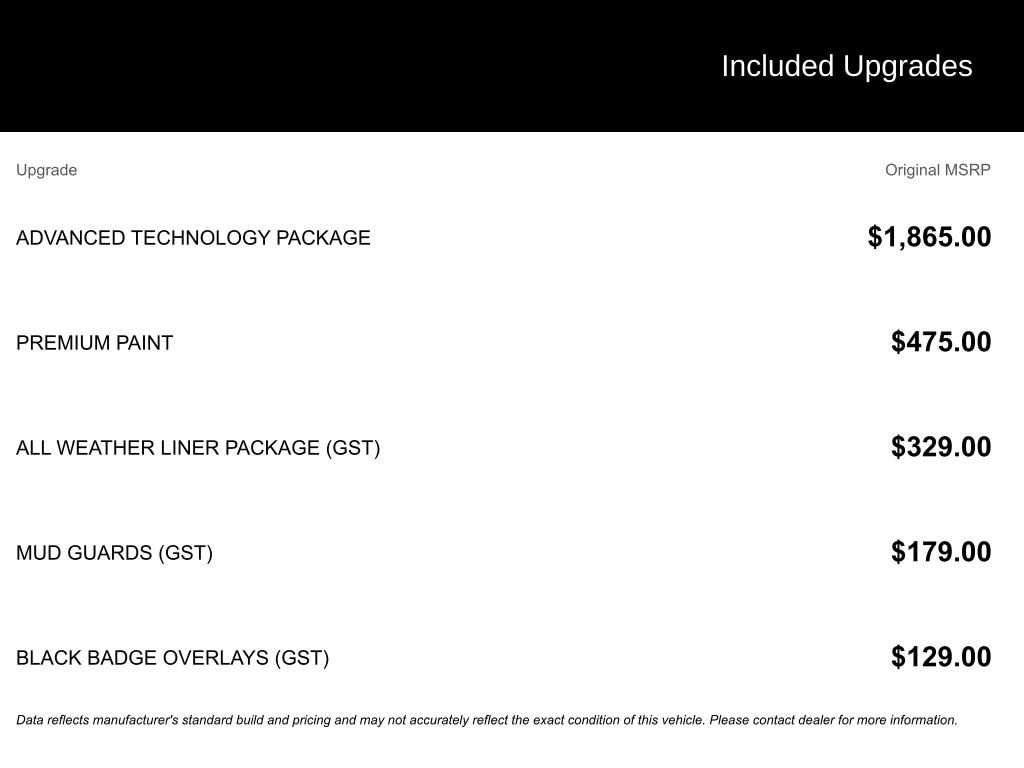Click the Original MSRP column header

pyautogui.click(x=937, y=170)
